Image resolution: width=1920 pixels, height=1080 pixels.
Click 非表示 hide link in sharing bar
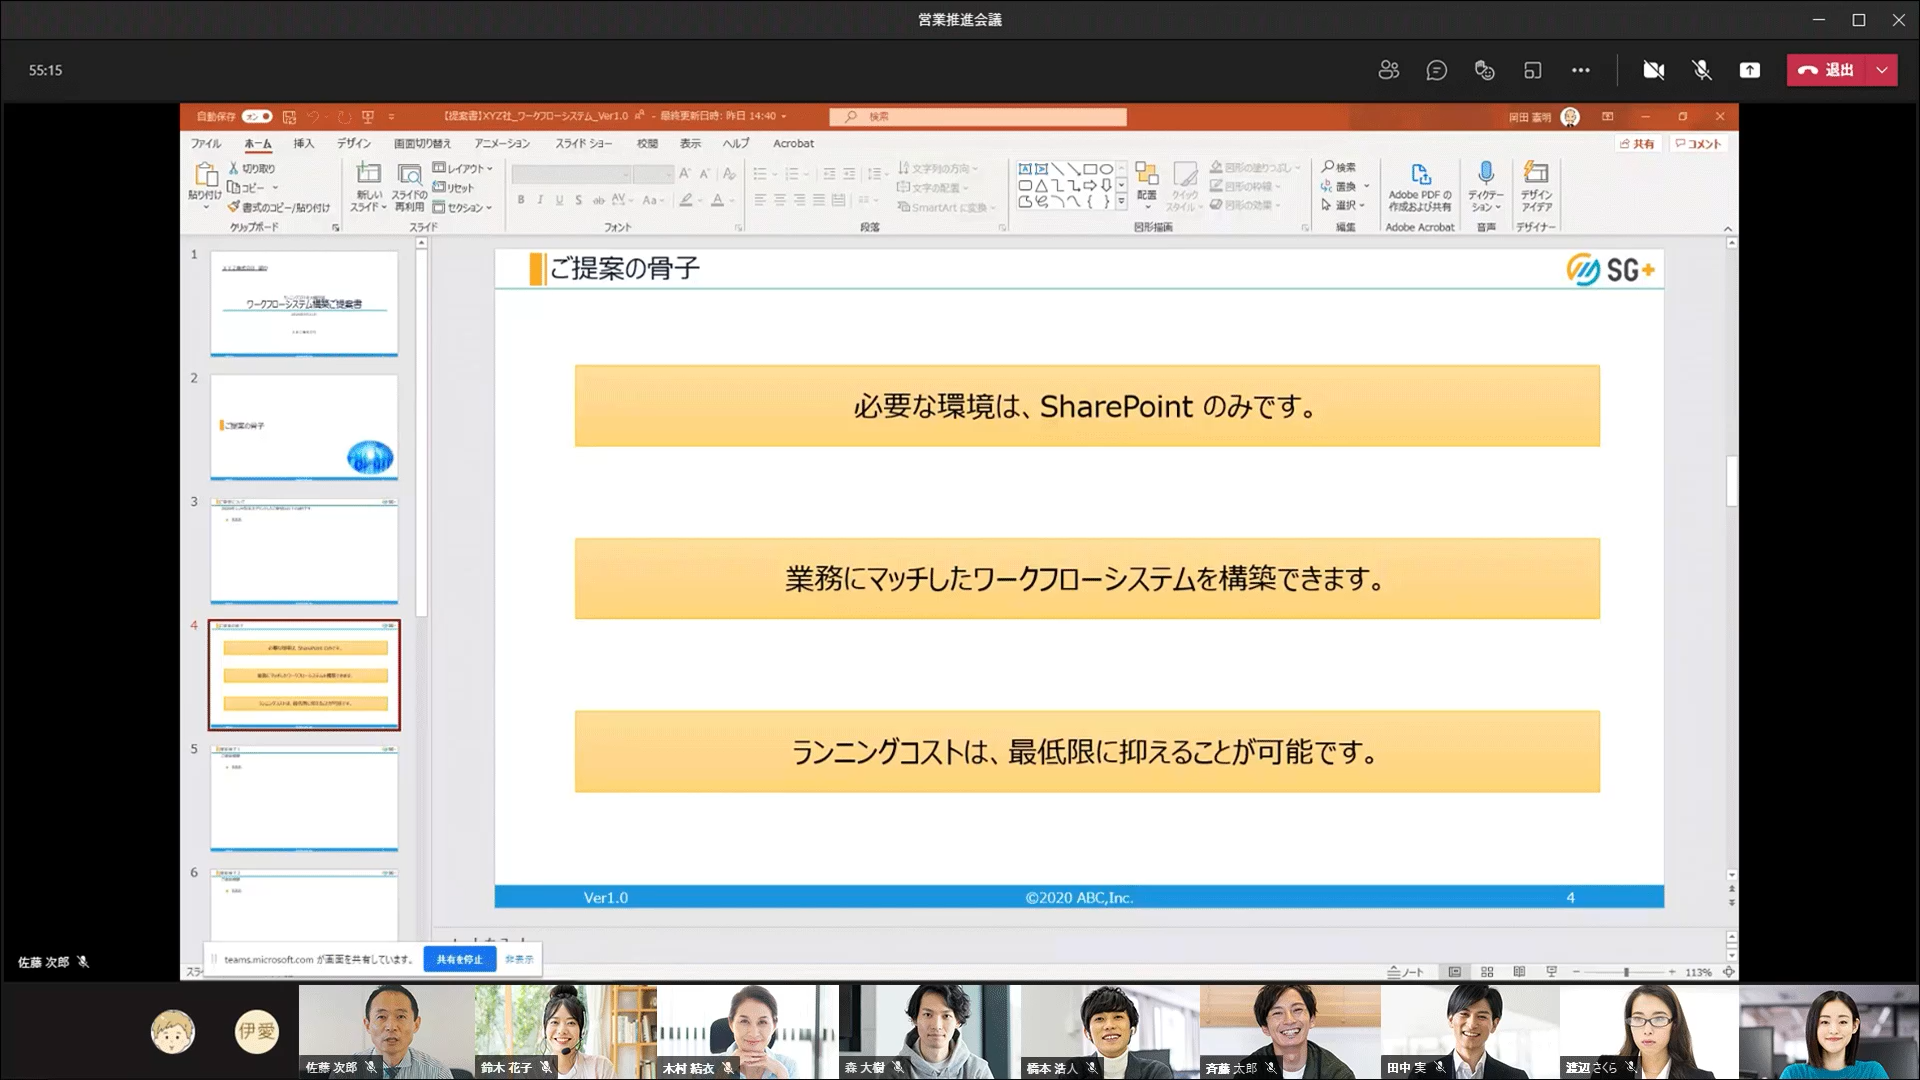tap(518, 959)
